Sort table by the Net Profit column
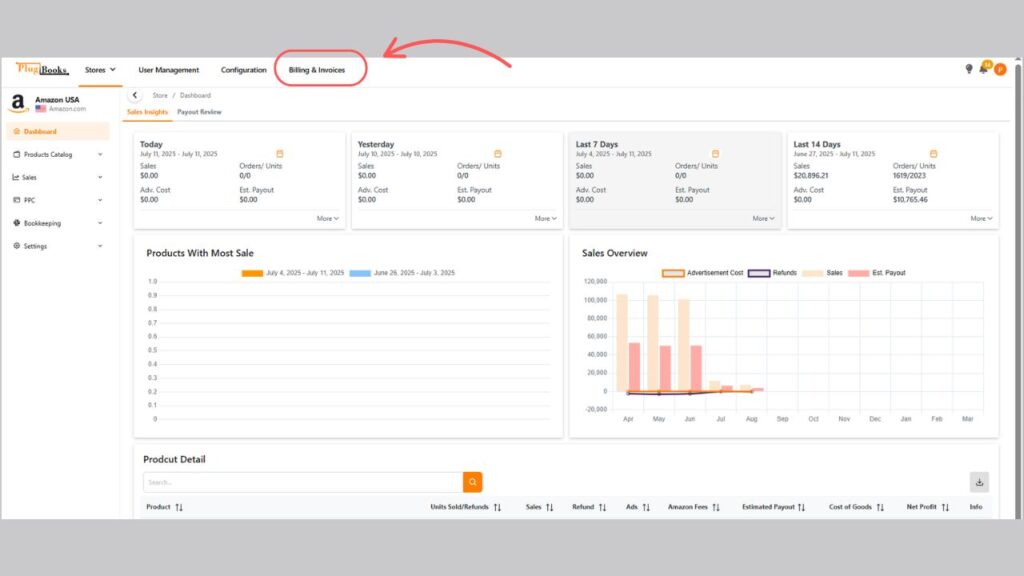 pos(927,507)
